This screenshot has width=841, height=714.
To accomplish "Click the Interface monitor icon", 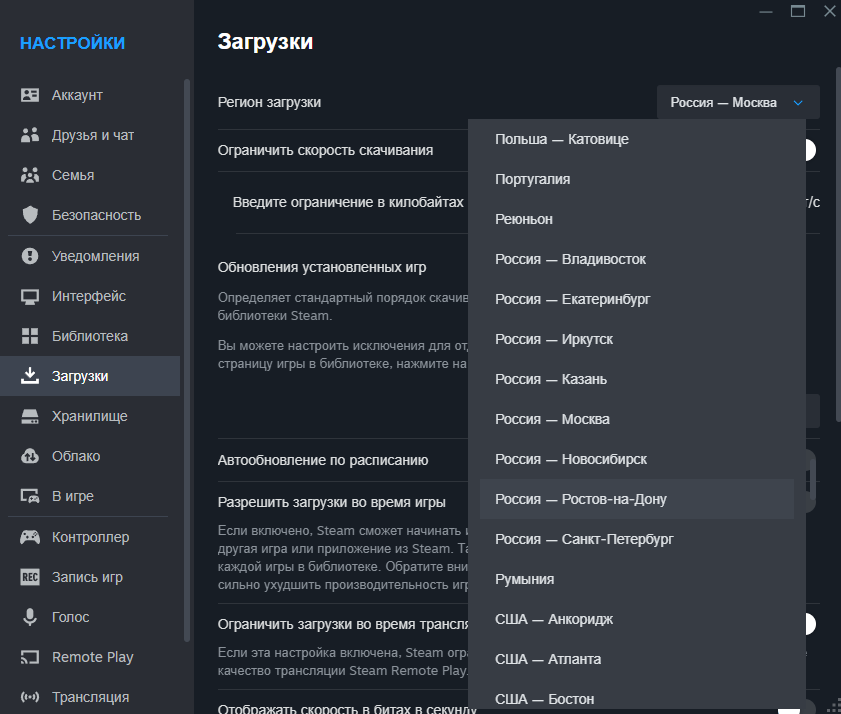I will pyautogui.click(x=30, y=296).
